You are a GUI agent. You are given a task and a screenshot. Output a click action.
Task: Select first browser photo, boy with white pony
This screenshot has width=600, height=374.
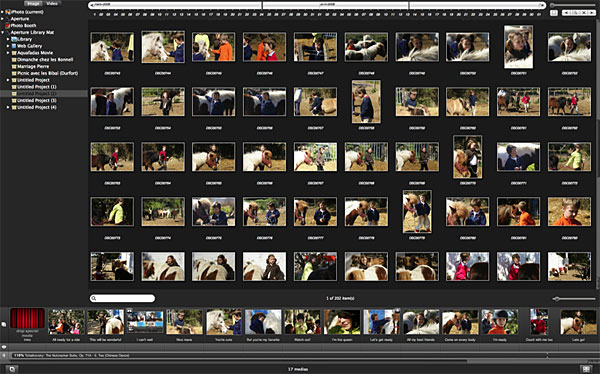point(112,47)
